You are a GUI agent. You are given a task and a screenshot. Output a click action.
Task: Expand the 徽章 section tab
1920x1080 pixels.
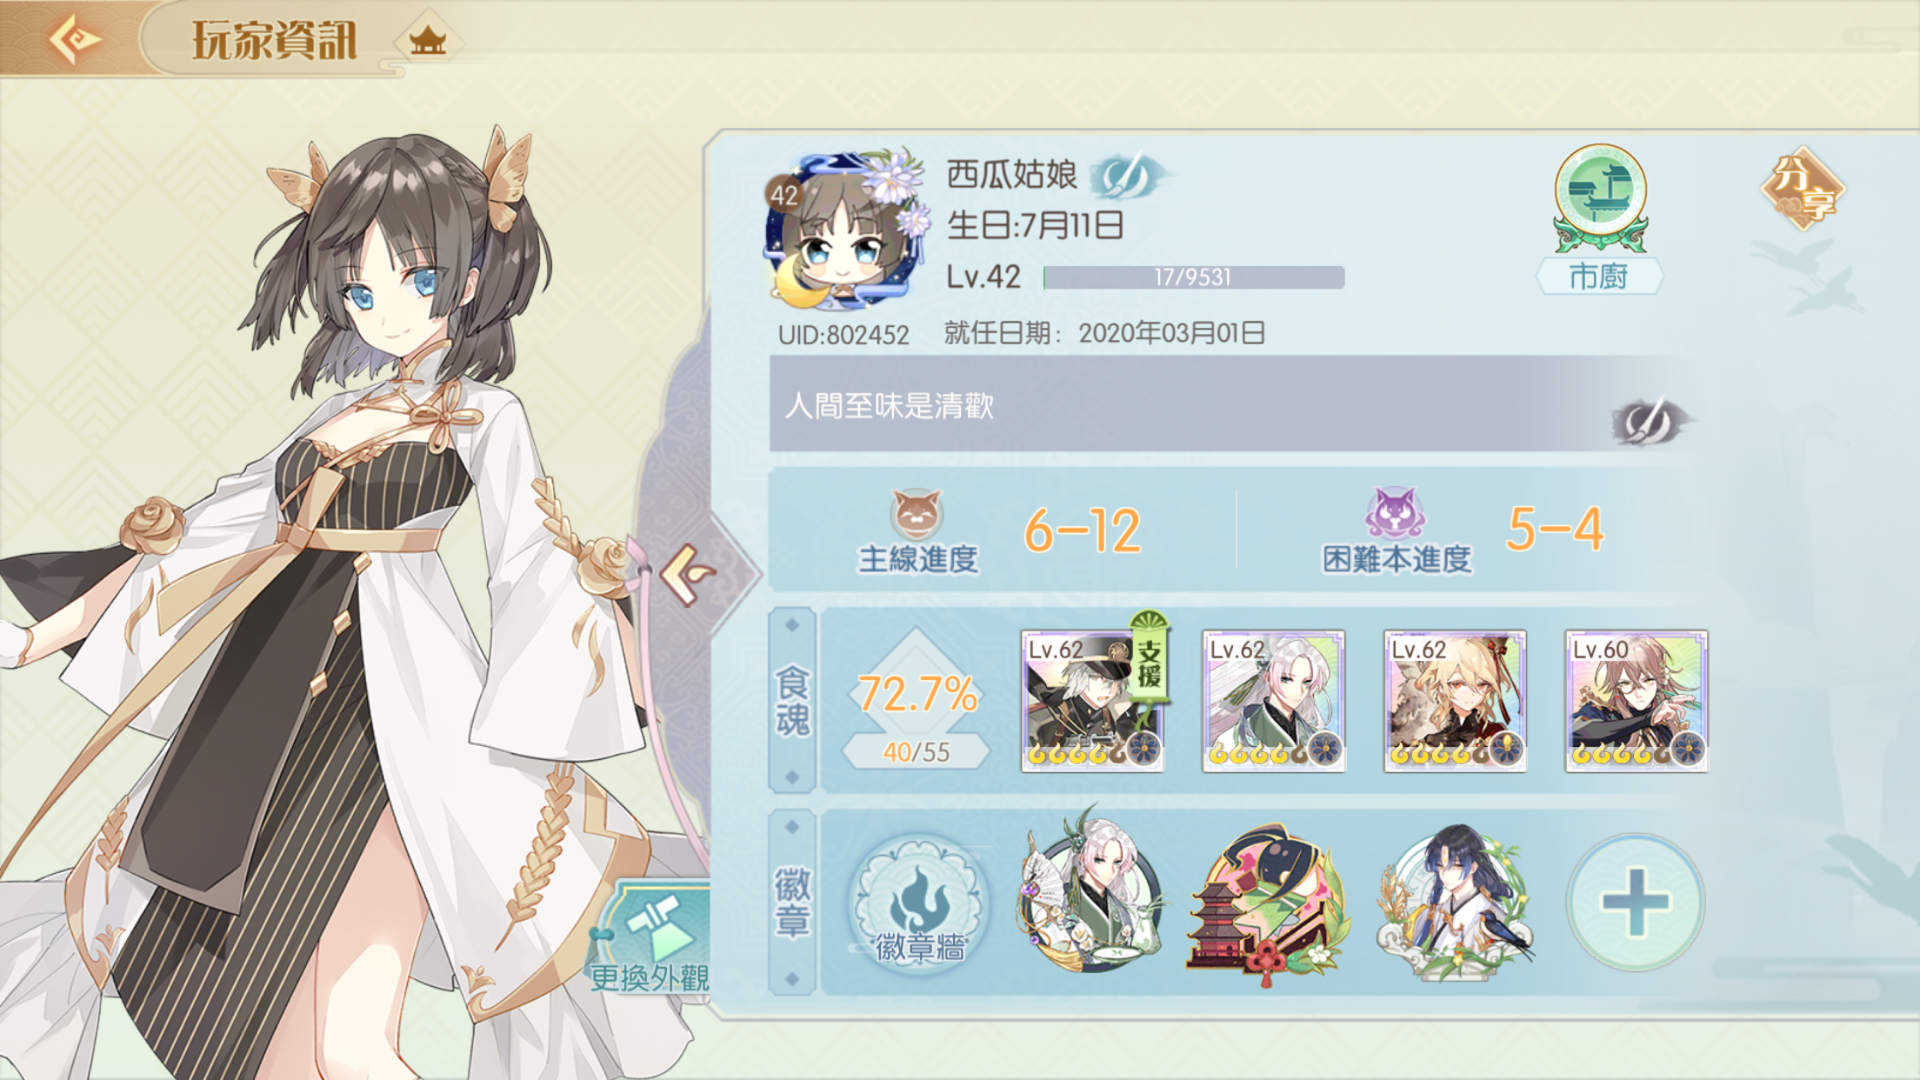(792, 903)
